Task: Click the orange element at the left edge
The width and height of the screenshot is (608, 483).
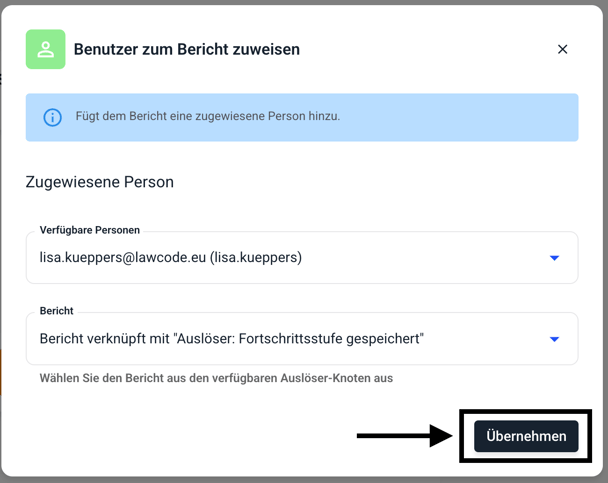Action: 1,372
